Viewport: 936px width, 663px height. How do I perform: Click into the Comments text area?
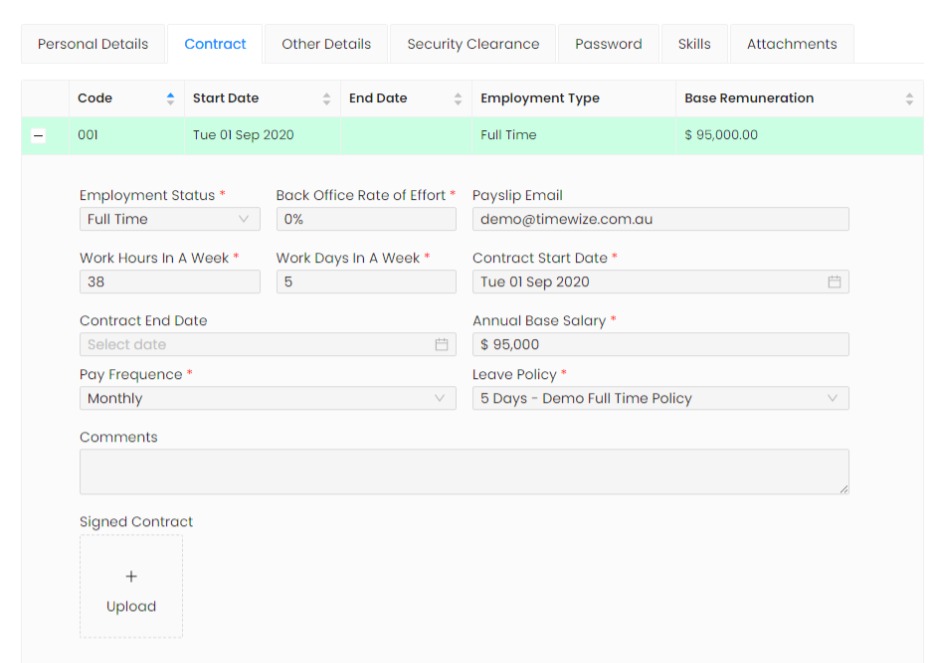tap(464, 471)
